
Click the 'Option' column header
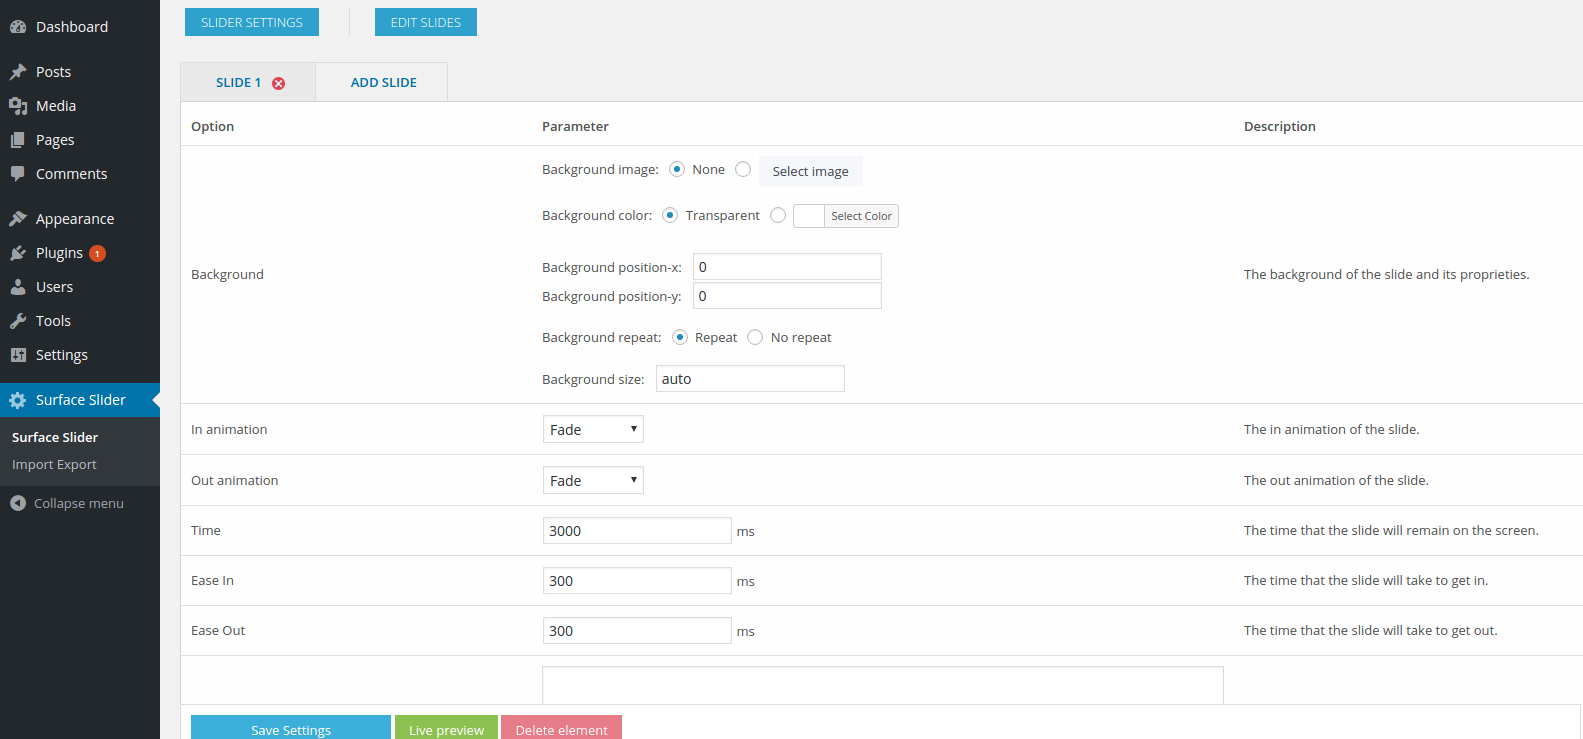pyautogui.click(x=213, y=126)
